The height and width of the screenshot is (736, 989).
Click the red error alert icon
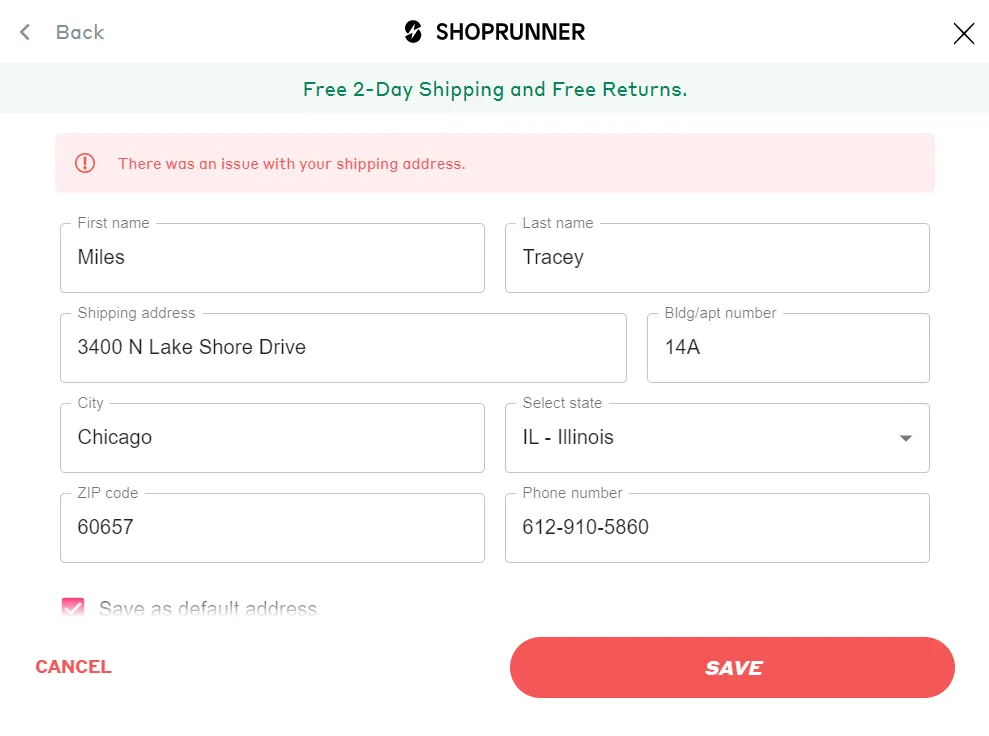click(x=85, y=163)
